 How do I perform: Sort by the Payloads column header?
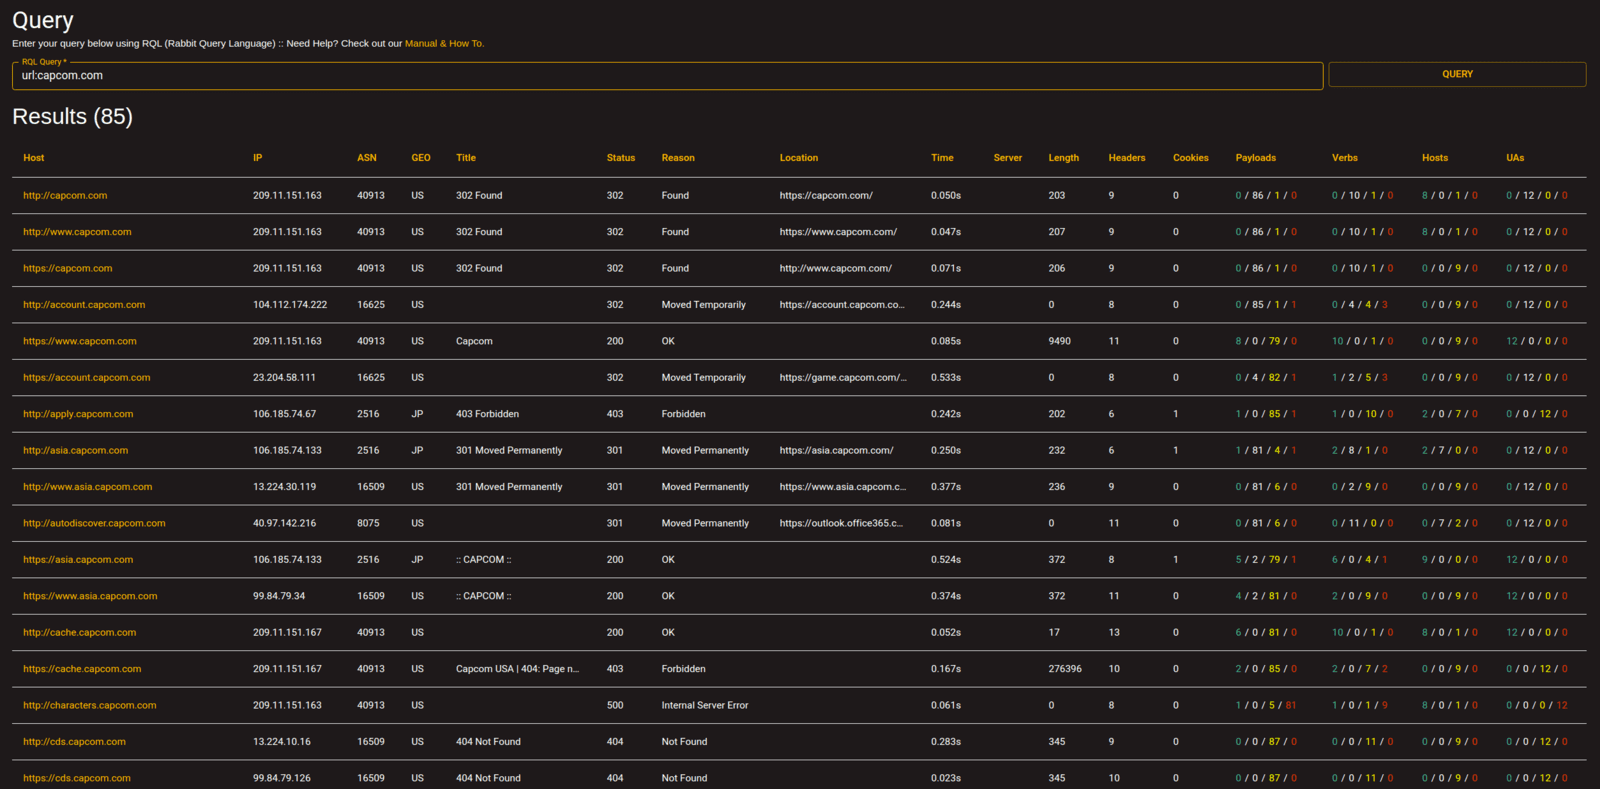coord(1256,158)
